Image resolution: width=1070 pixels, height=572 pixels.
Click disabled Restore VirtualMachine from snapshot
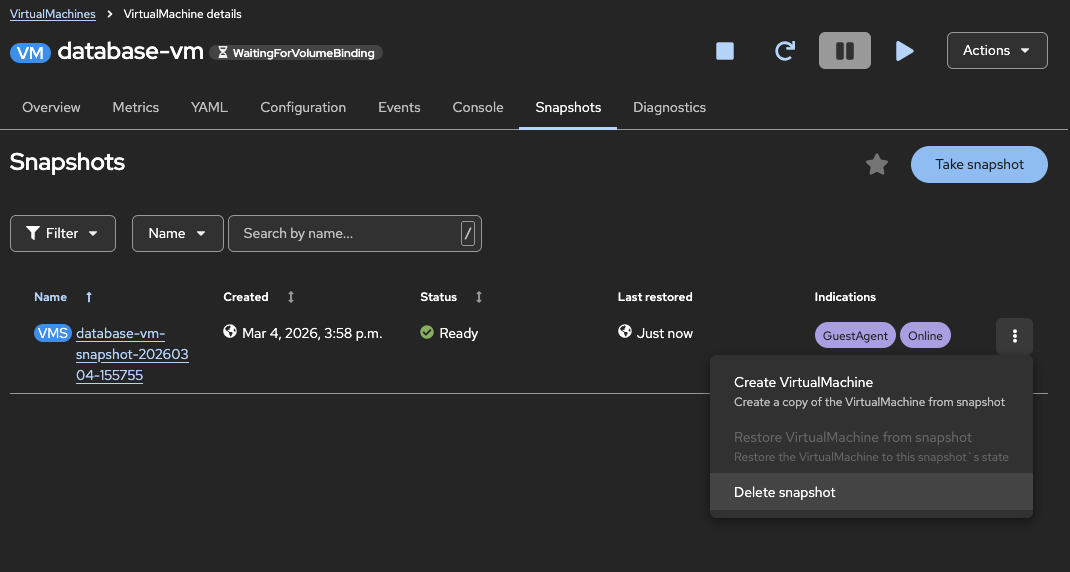871,446
